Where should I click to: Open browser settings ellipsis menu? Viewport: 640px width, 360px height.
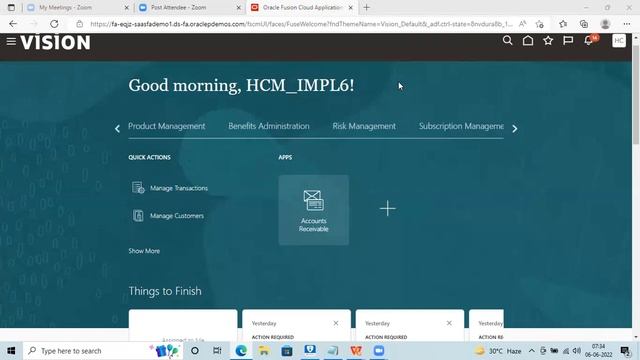(627, 24)
